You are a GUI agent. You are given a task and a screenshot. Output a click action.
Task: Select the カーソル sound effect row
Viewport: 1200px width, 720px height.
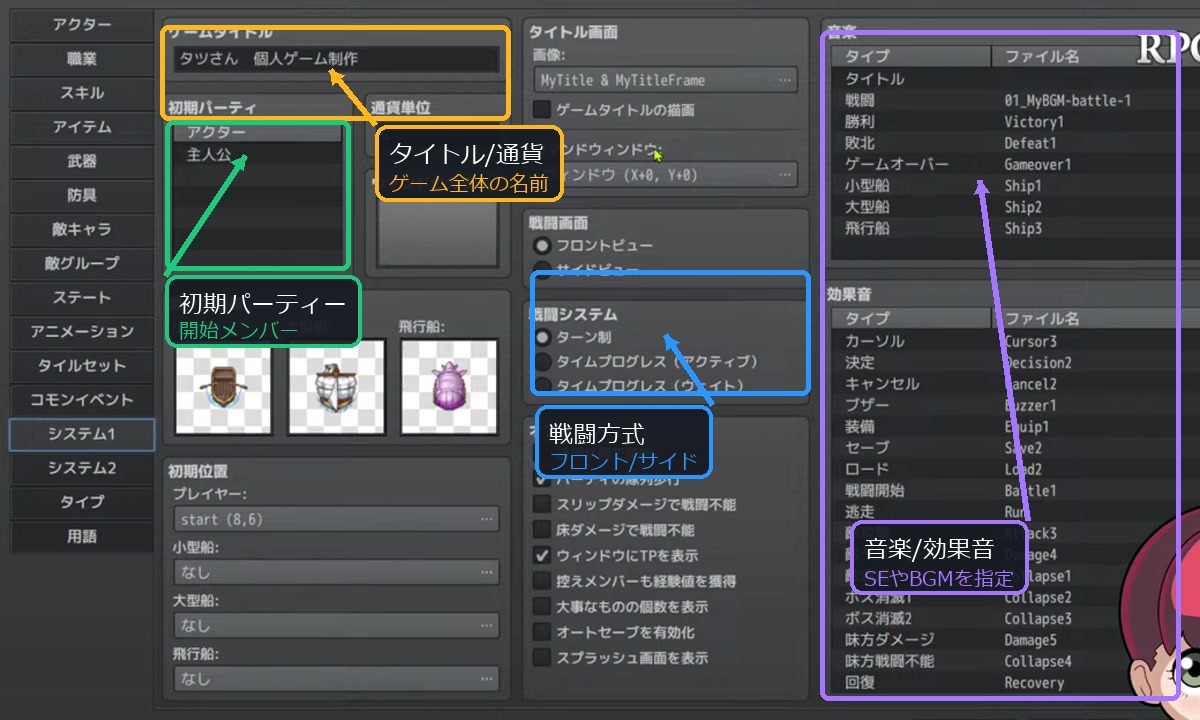point(1015,341)
